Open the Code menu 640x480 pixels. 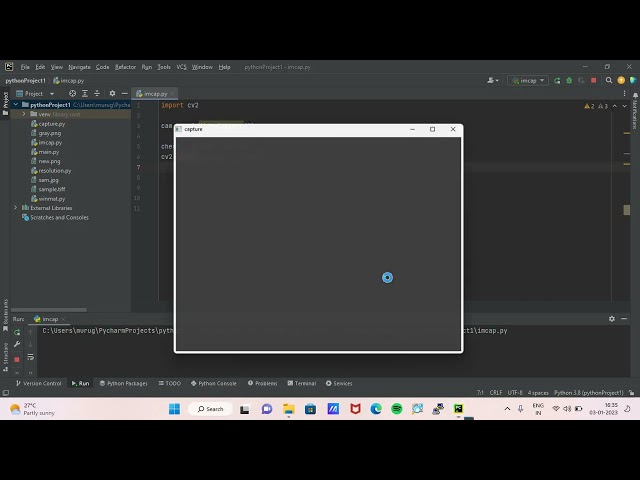[x=102, y=67]
